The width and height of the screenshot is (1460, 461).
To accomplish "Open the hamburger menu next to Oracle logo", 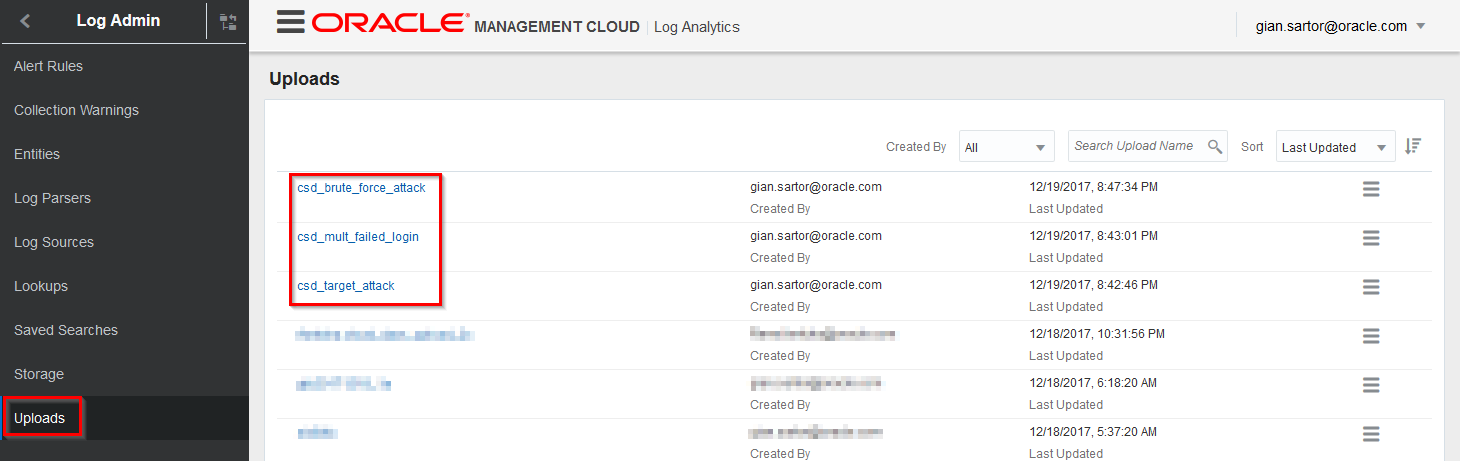I will point(291,22).
